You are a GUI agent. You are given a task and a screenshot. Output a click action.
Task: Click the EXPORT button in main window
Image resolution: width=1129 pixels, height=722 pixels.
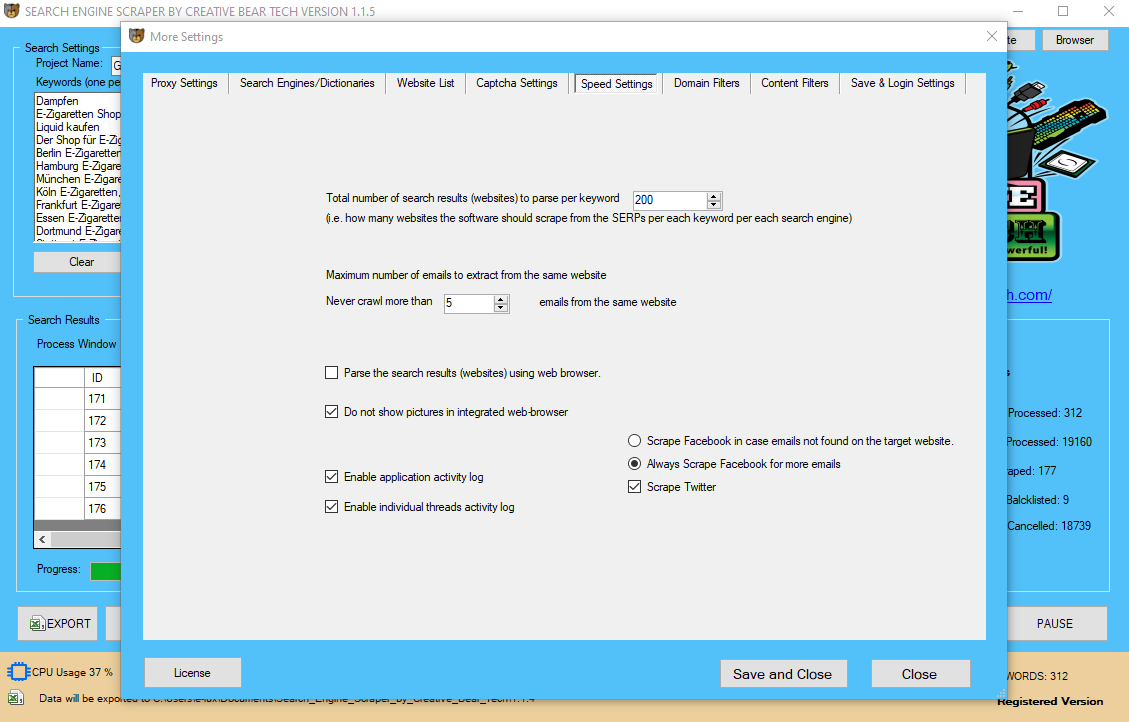click(60, 623)
